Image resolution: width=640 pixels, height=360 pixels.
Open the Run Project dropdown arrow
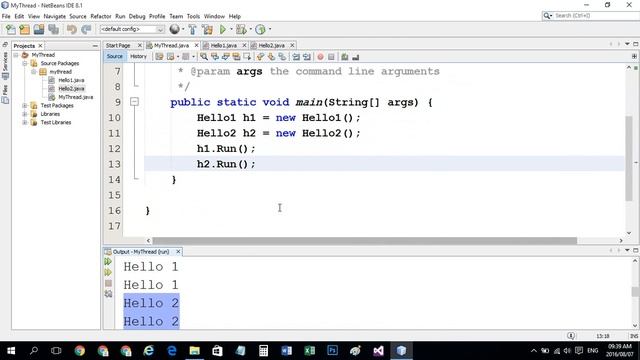click(x=231, y=29)
